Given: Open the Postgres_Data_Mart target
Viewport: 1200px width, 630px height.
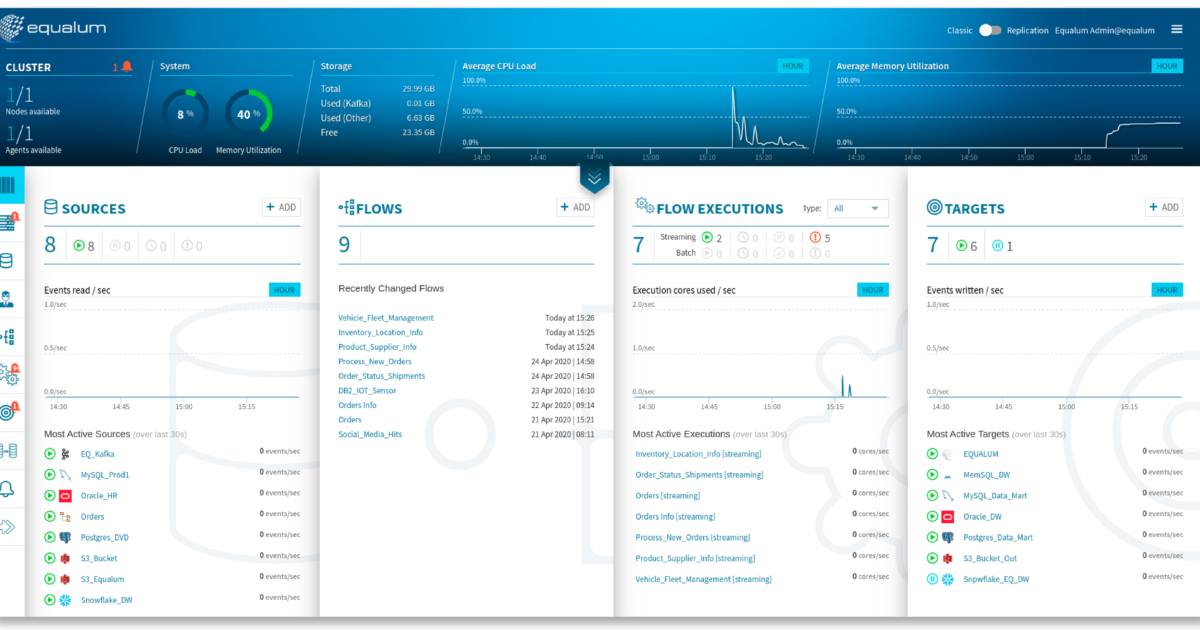Looking at the screenshot, I should [x=998, y=537].
